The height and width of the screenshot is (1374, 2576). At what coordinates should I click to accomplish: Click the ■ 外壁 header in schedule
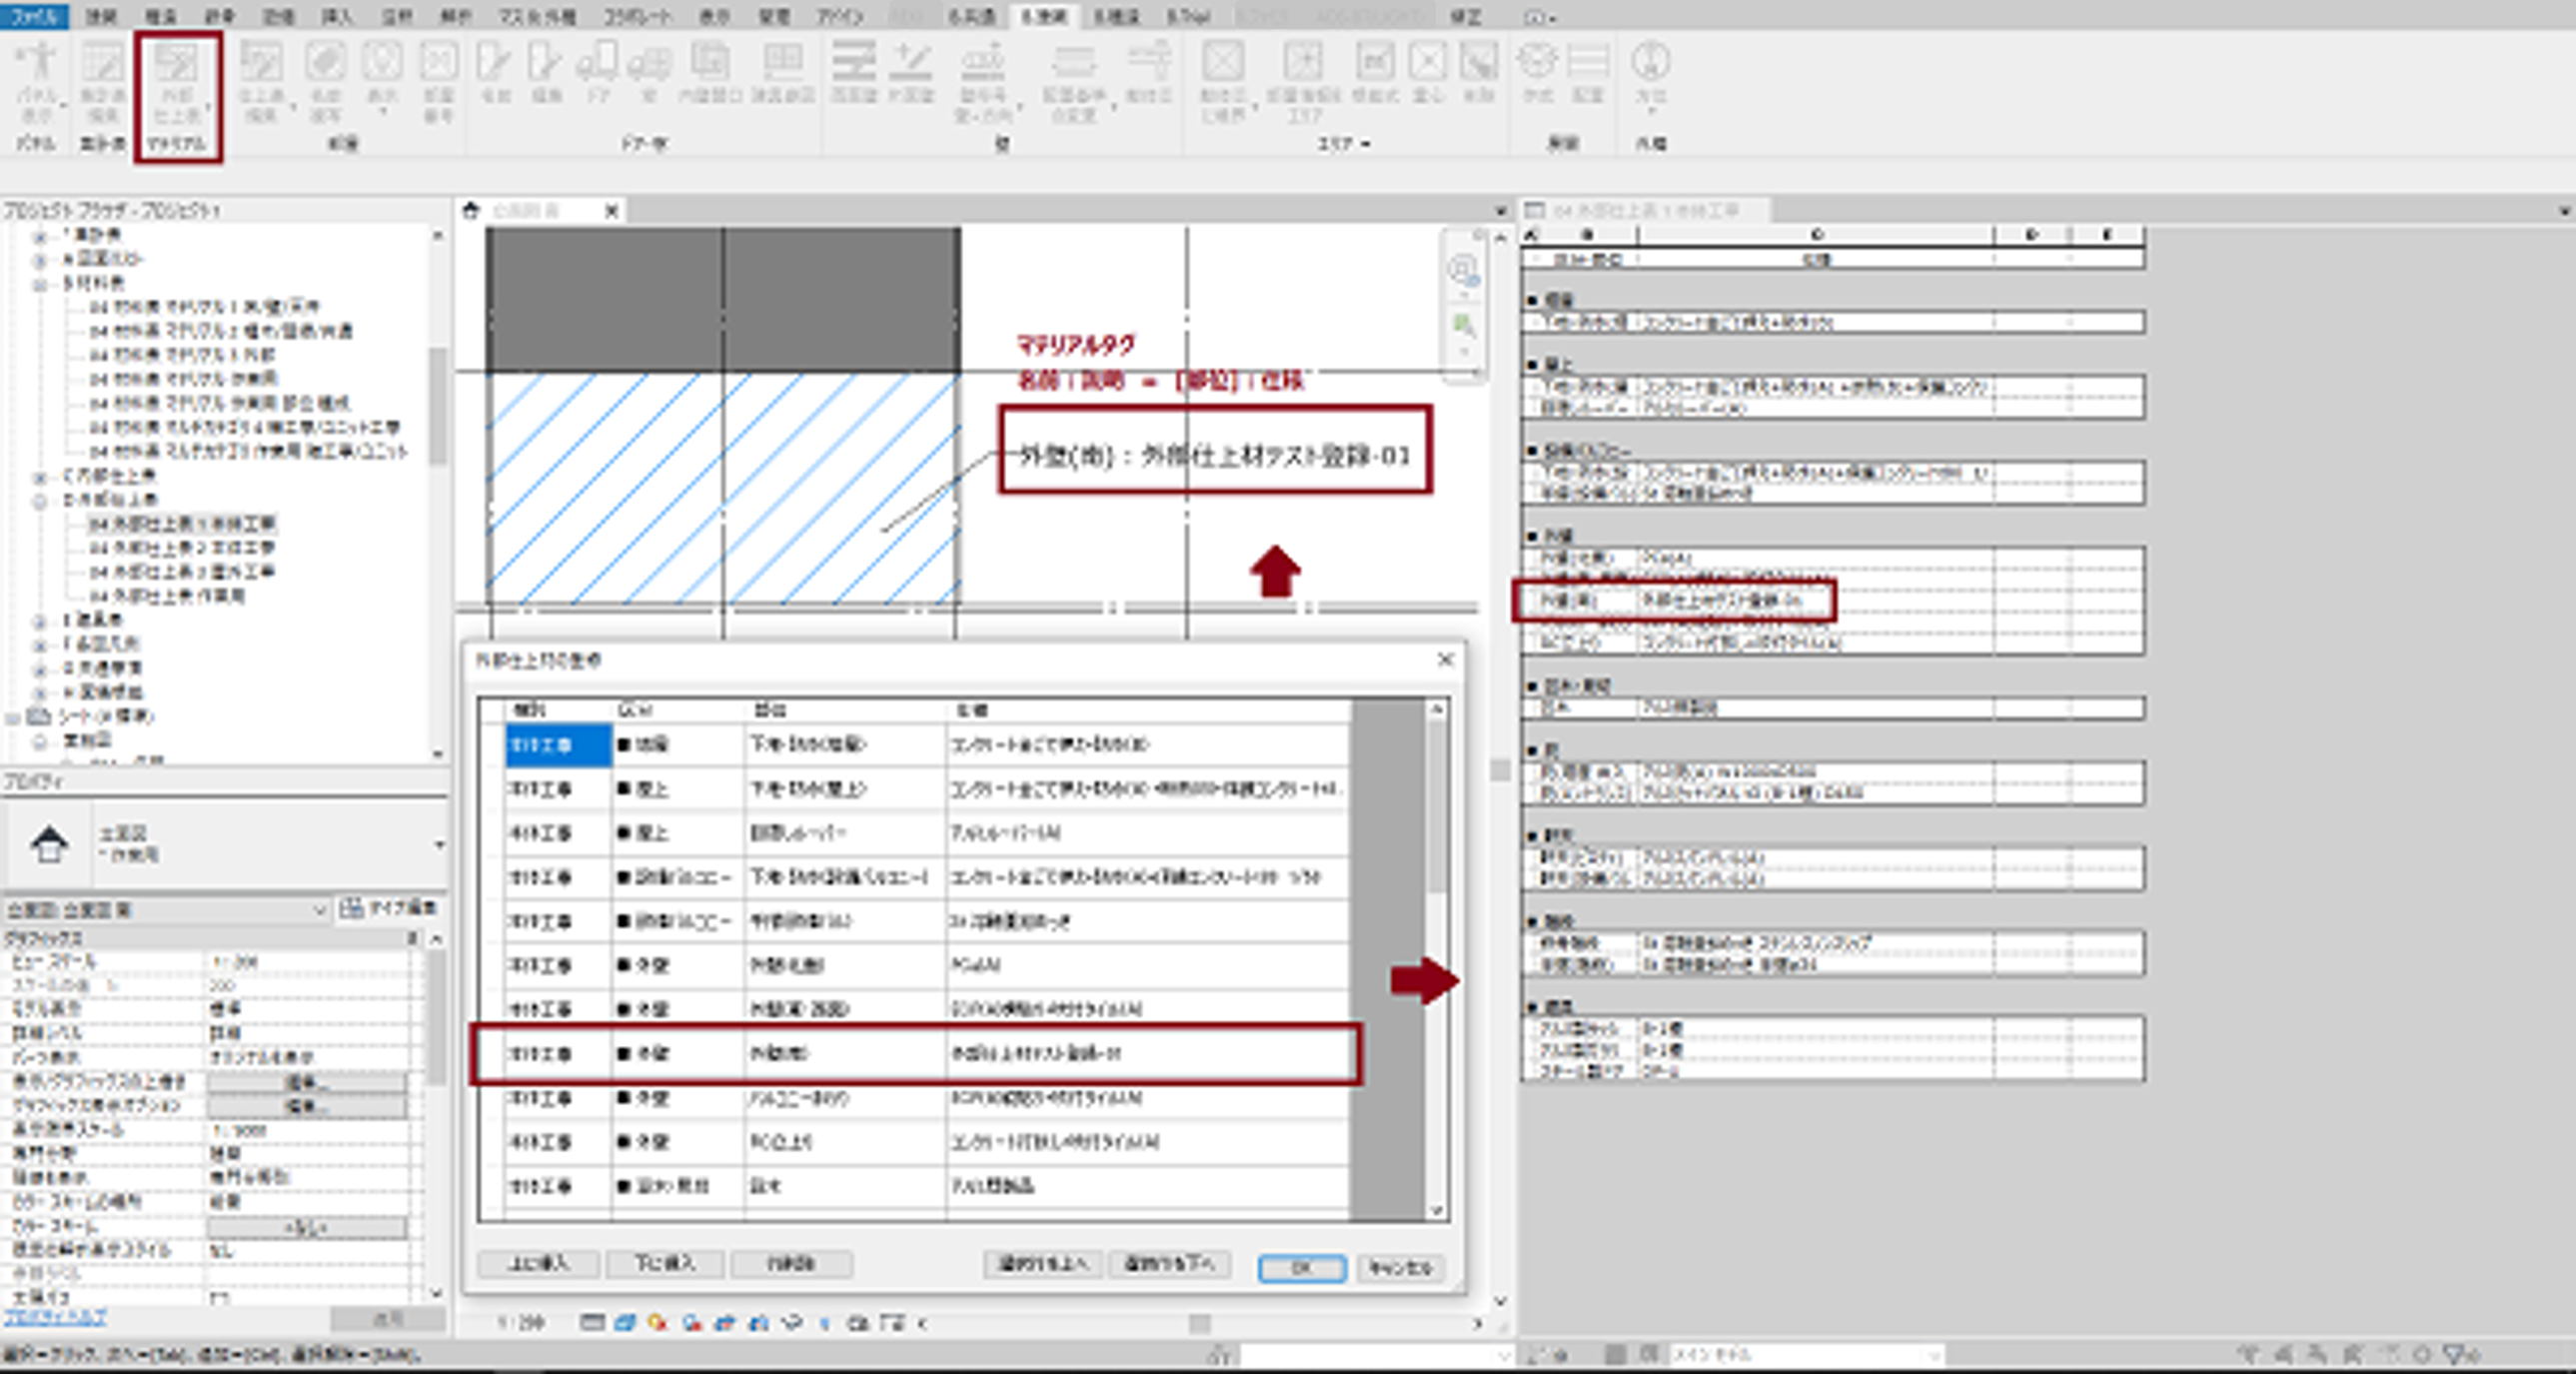tap(1550, 536)
